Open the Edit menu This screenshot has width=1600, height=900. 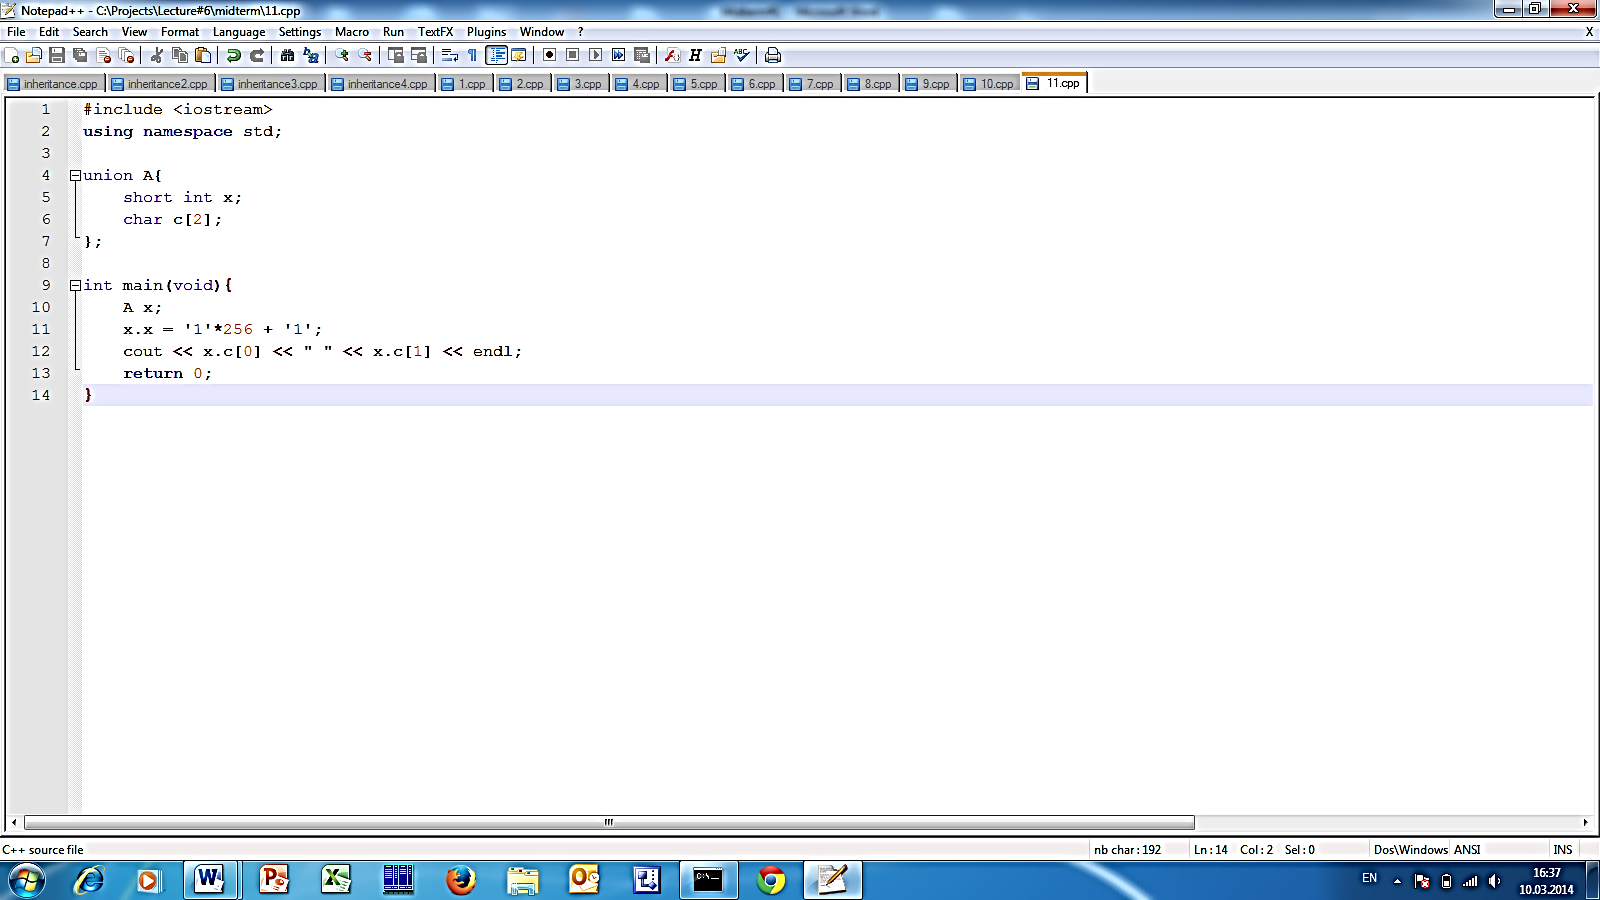tap(49, 32)
